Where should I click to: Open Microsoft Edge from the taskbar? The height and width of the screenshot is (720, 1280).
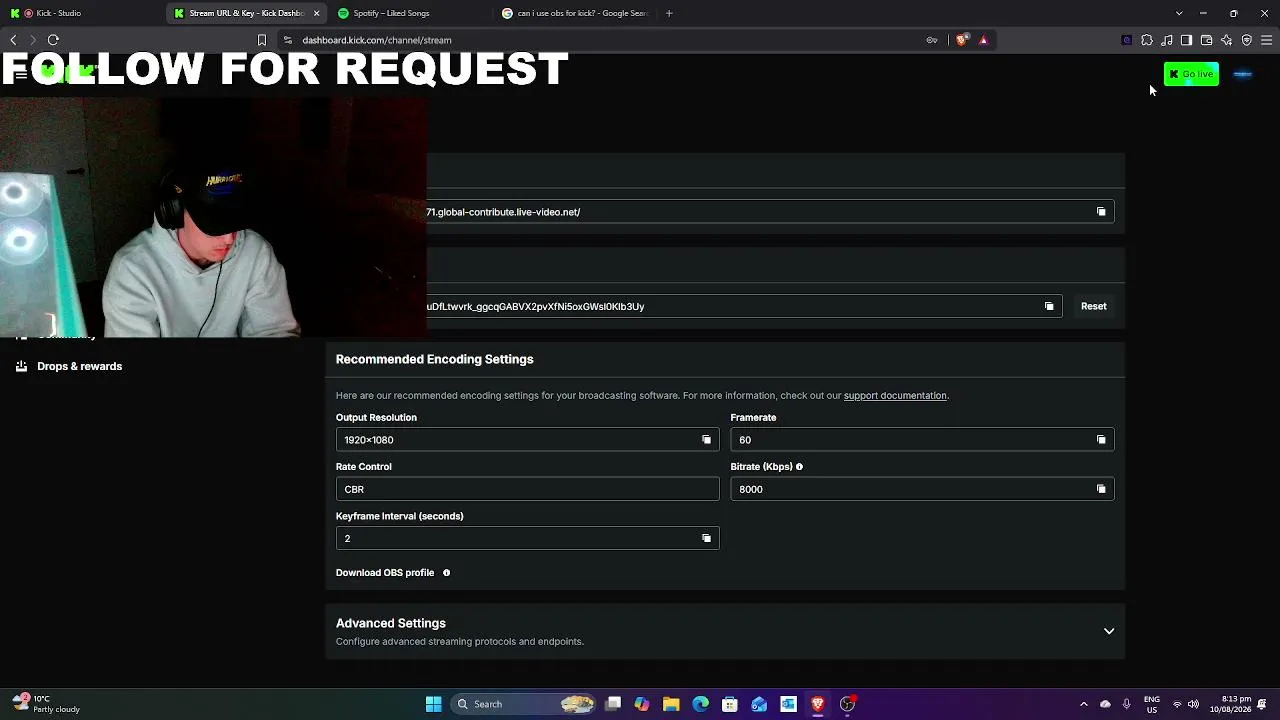tap(700, 704)
